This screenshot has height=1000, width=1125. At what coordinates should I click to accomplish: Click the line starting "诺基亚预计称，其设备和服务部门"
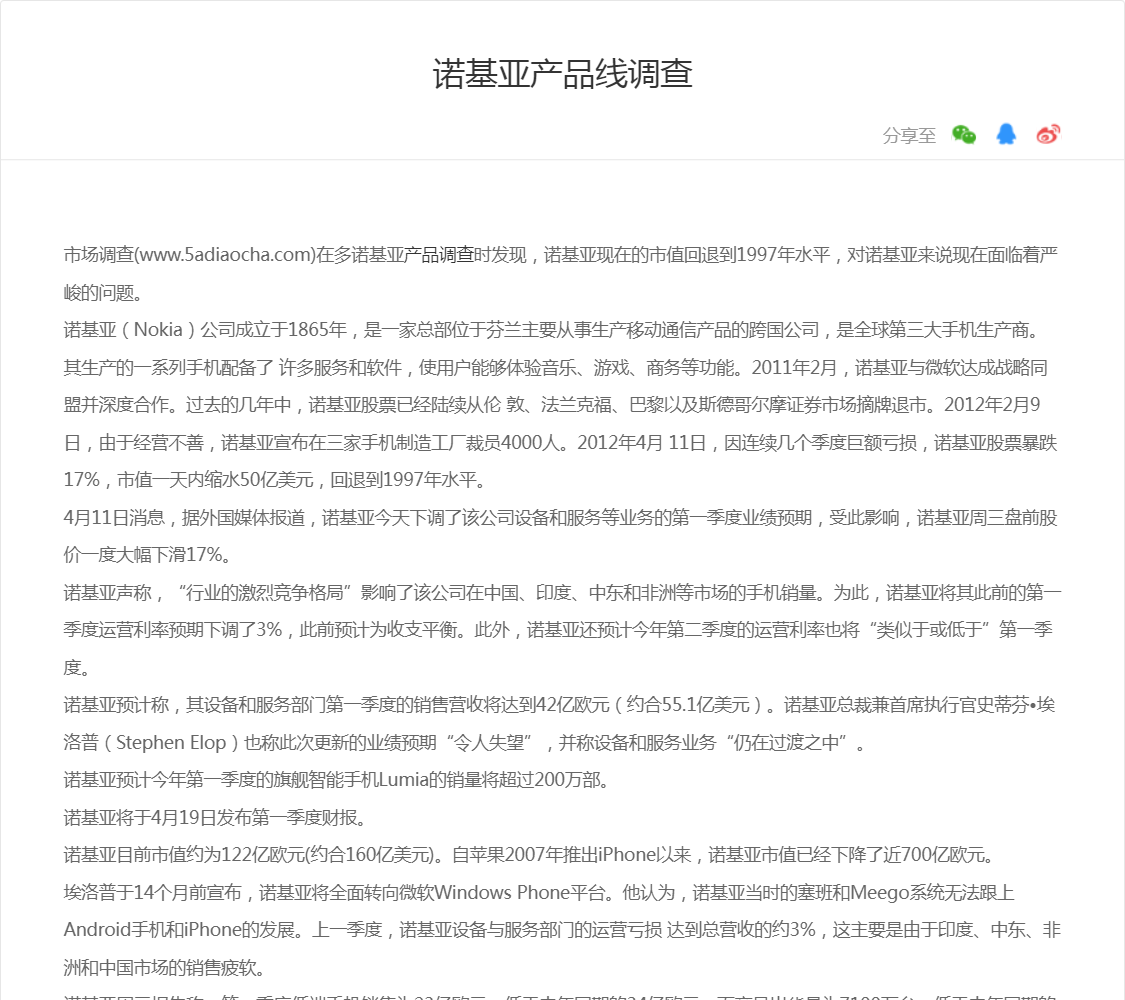tap(560, 704)
